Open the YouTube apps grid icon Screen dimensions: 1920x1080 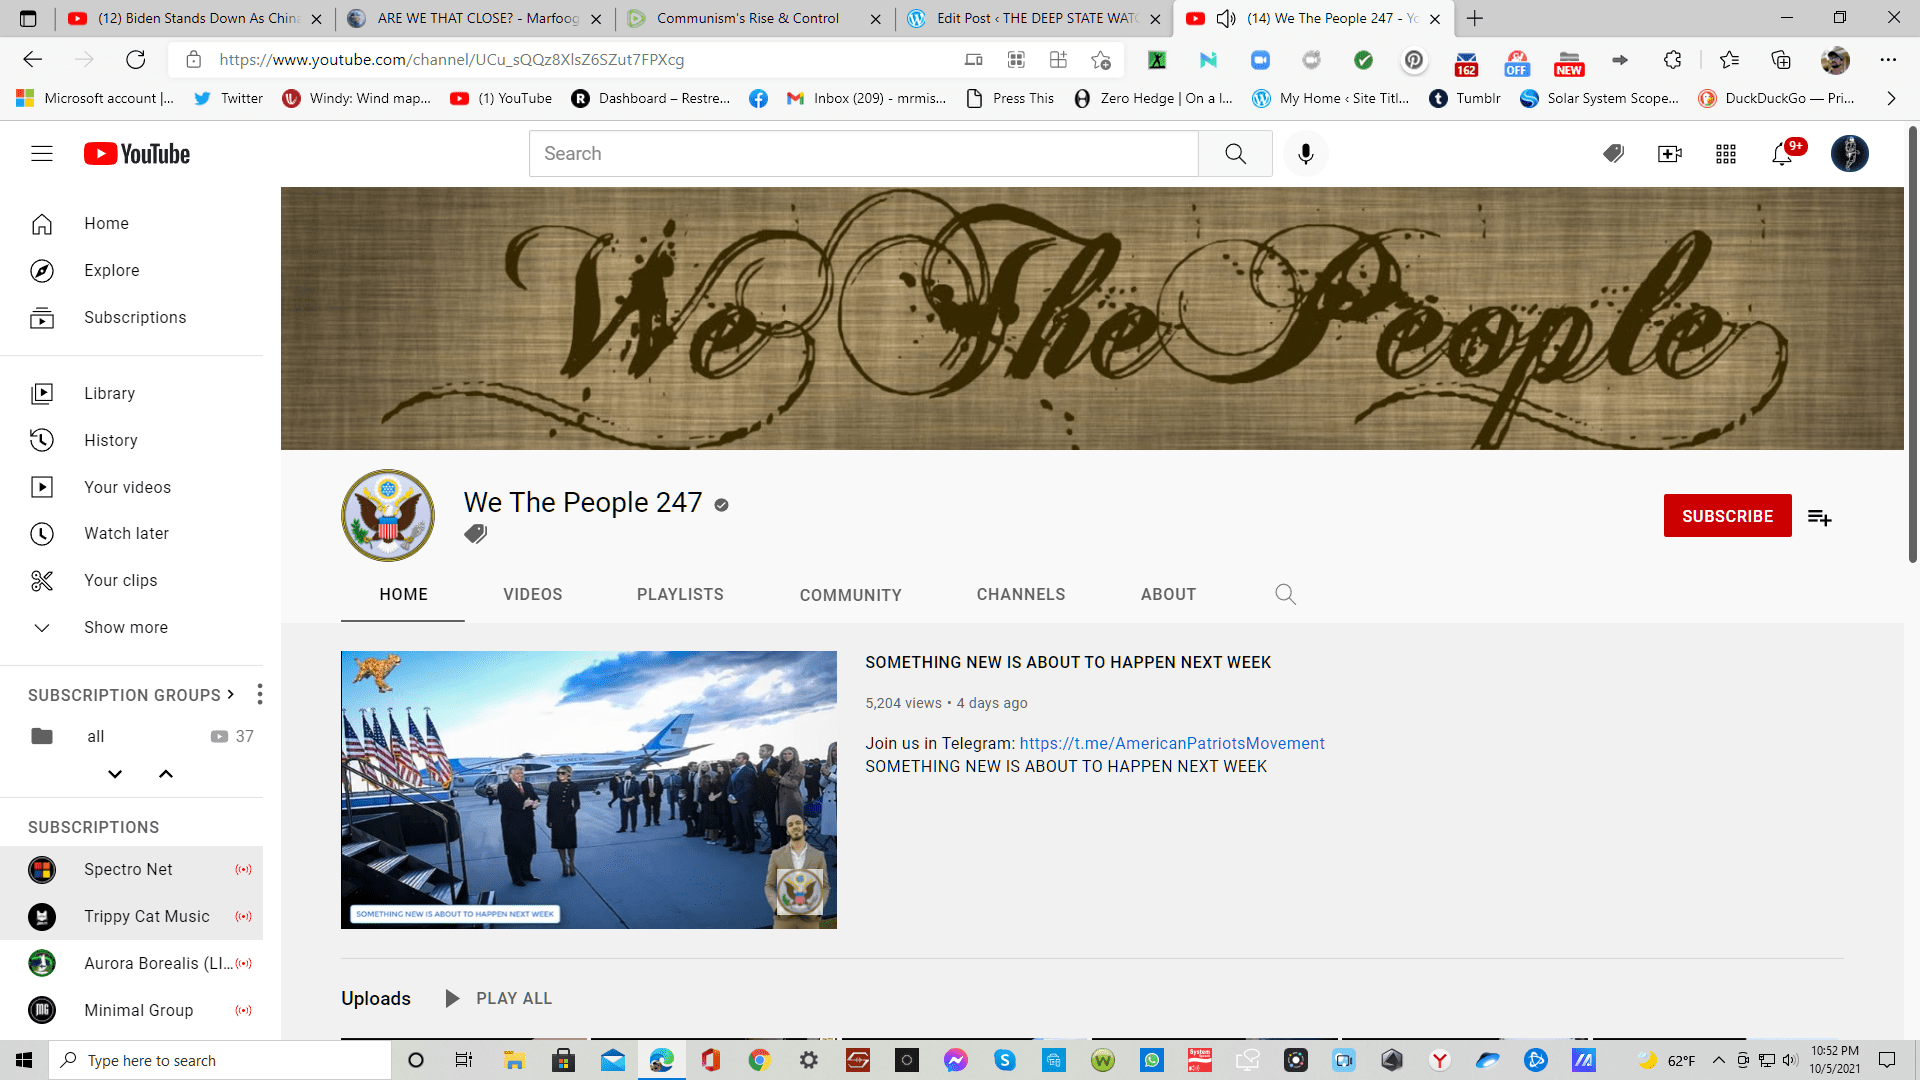(x=1726, y=154)
